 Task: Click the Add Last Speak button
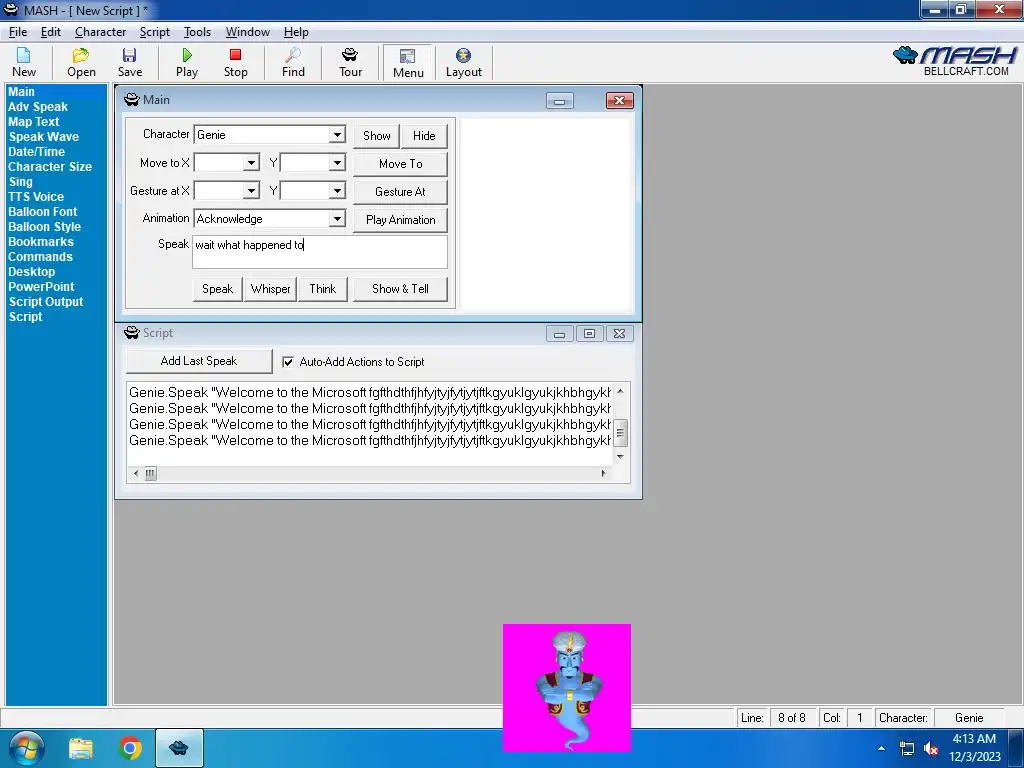pos(199,361)
